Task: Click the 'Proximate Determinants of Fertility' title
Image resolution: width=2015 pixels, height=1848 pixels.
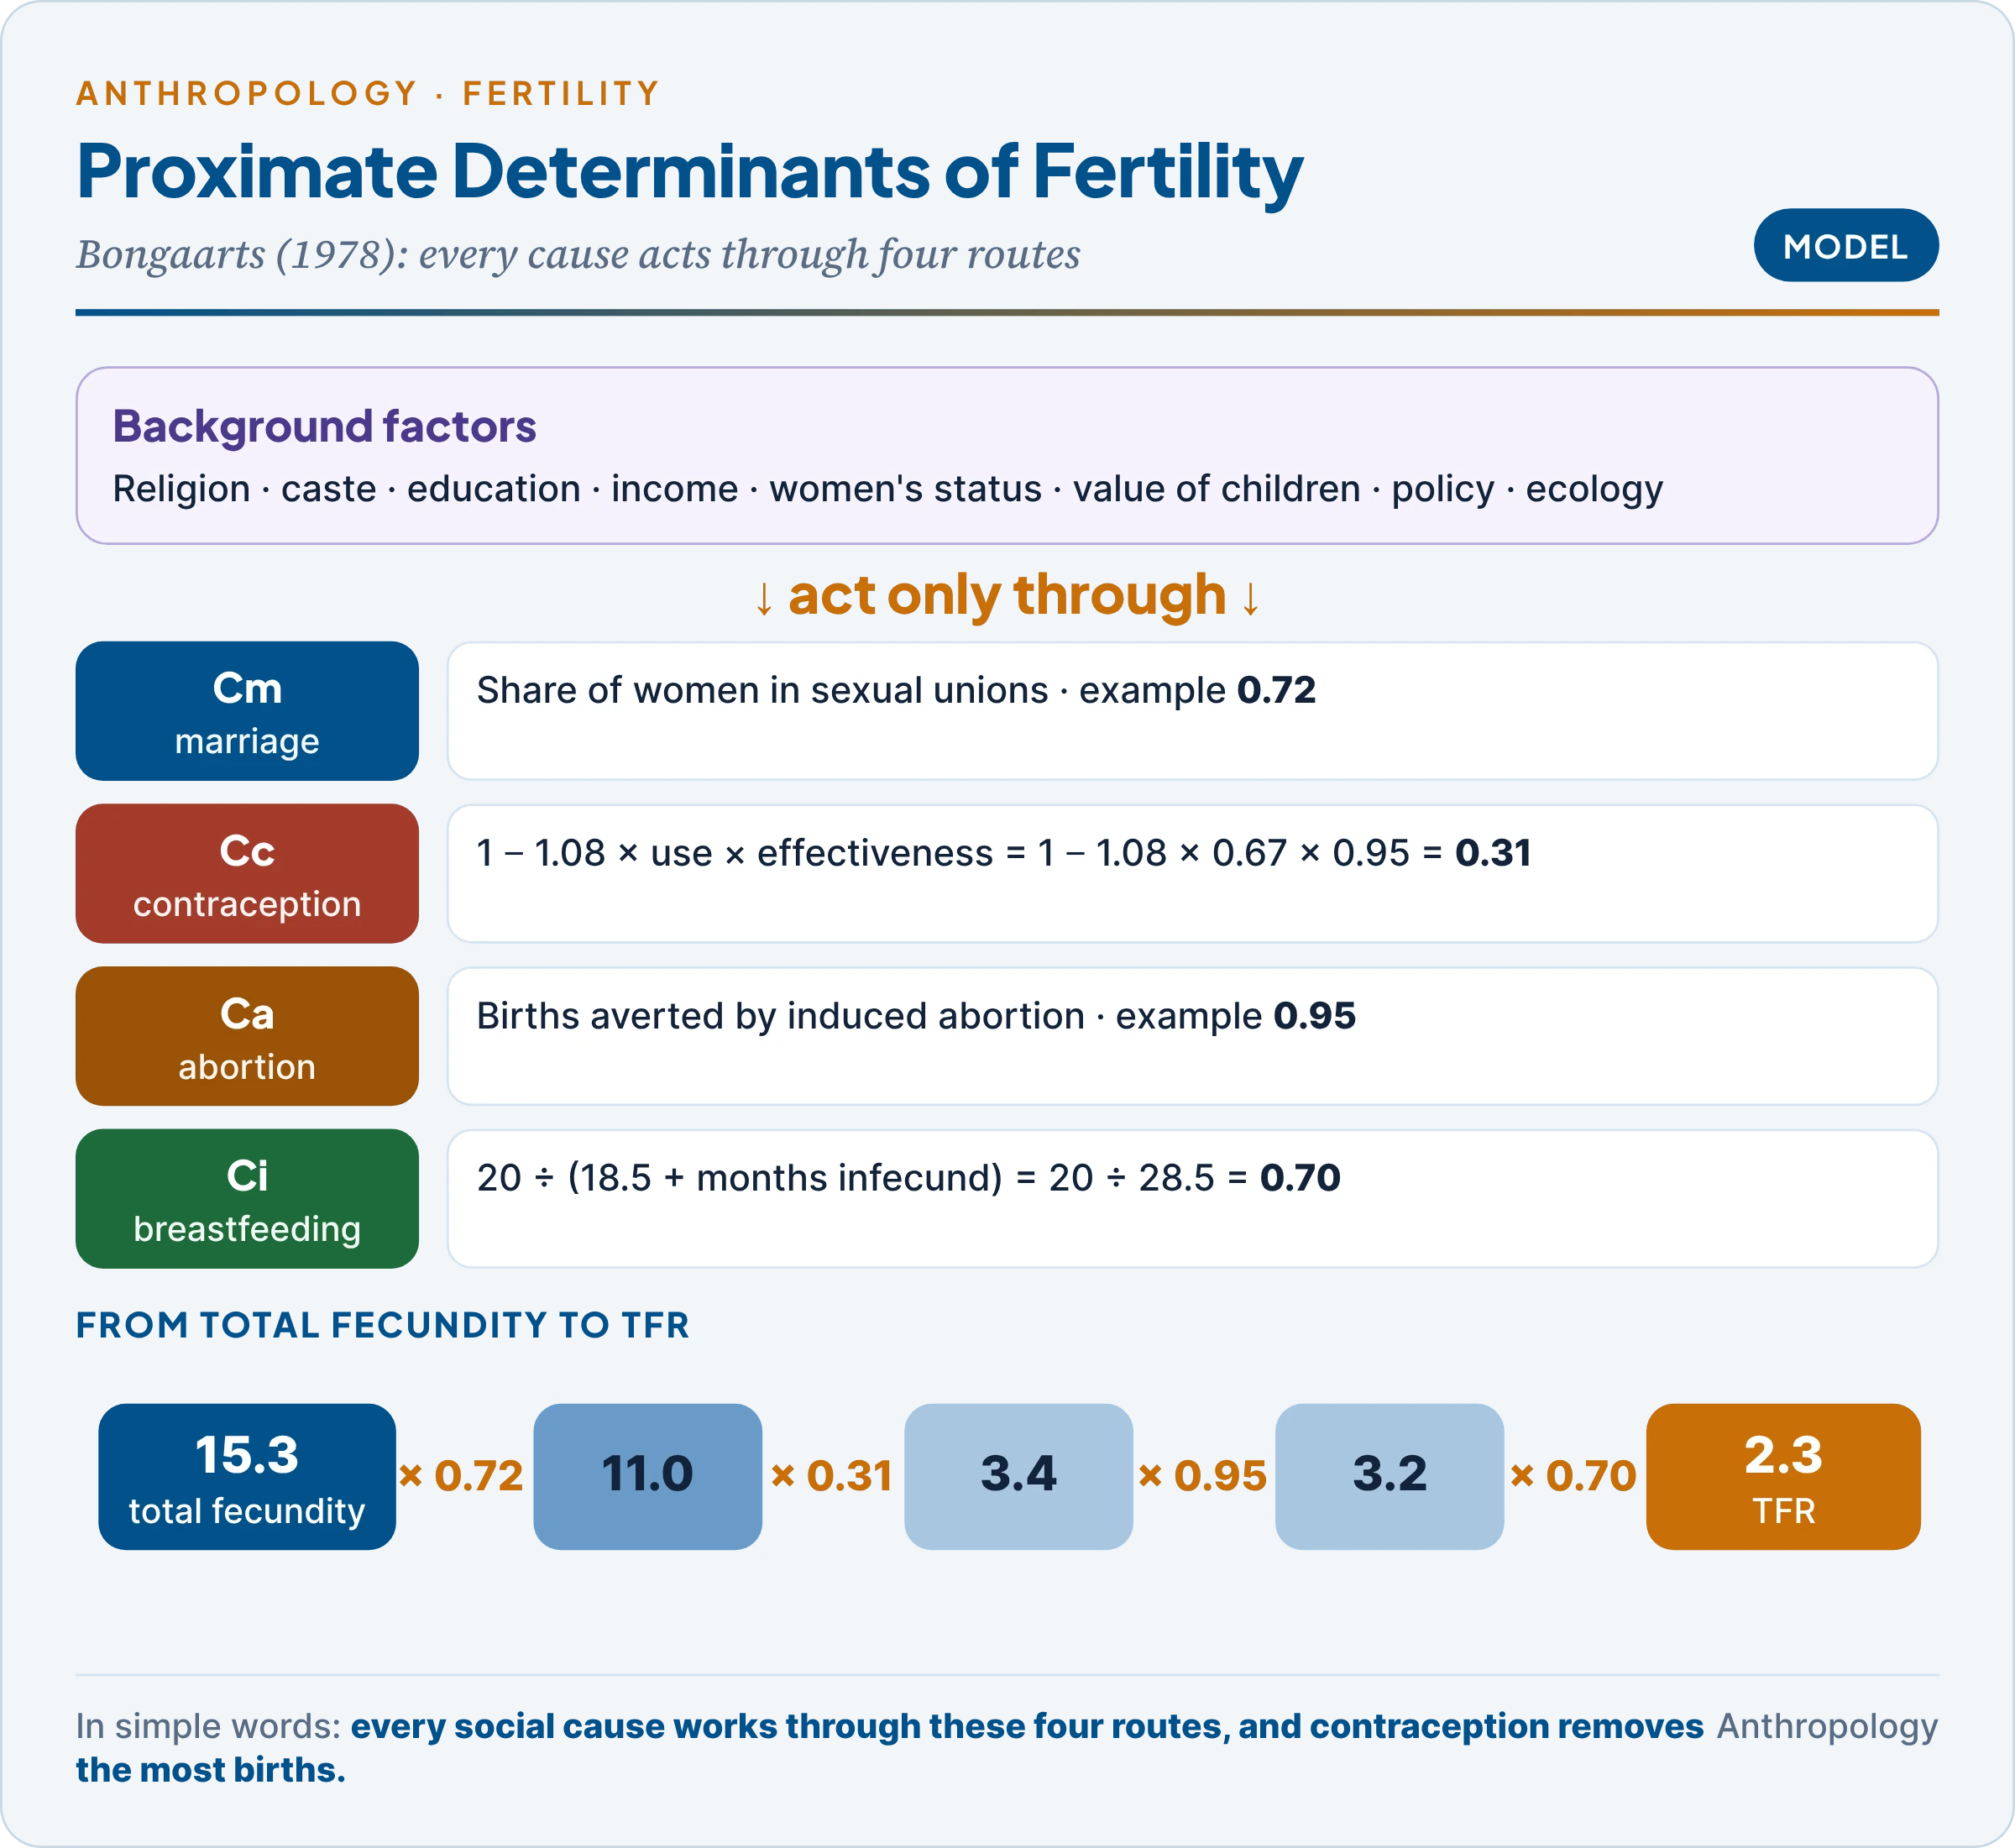Action: 690,172
